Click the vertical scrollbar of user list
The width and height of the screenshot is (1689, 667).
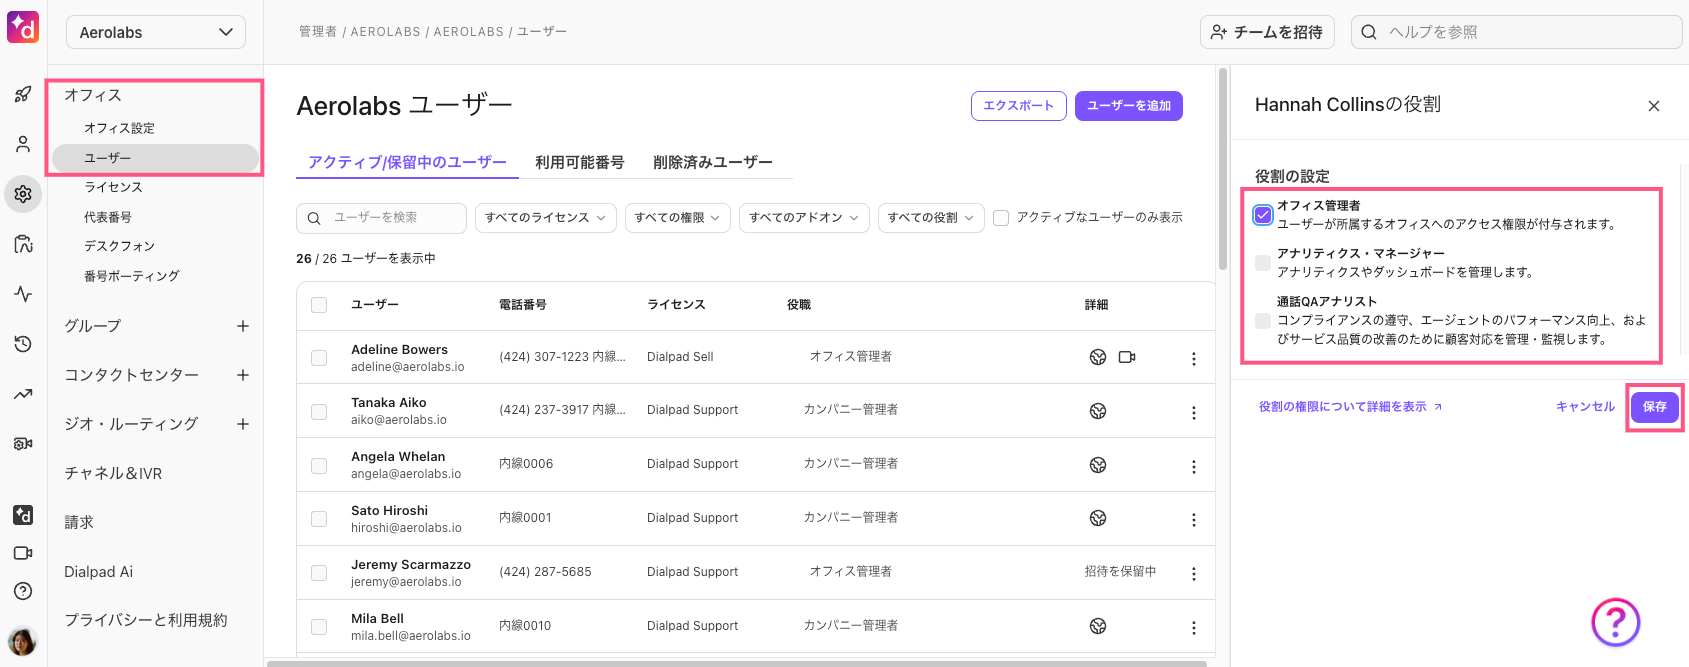[x=1222, y=169]
